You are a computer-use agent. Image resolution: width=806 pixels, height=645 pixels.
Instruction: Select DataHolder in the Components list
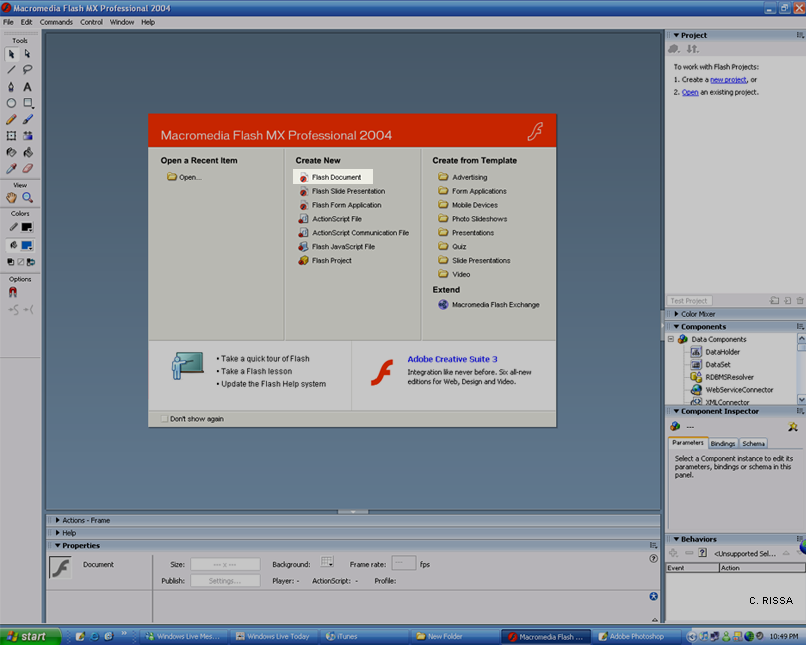(723, 352)
